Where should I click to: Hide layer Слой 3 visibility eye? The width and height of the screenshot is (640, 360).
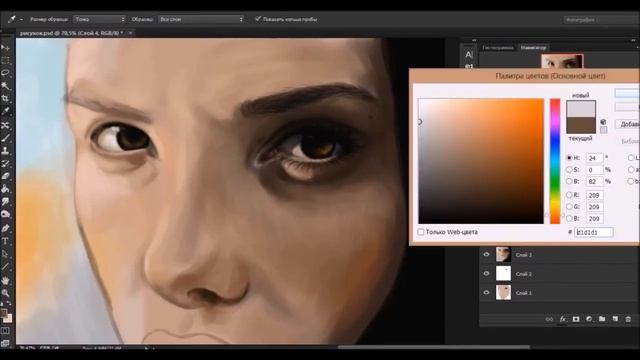(x=486, y=254)
